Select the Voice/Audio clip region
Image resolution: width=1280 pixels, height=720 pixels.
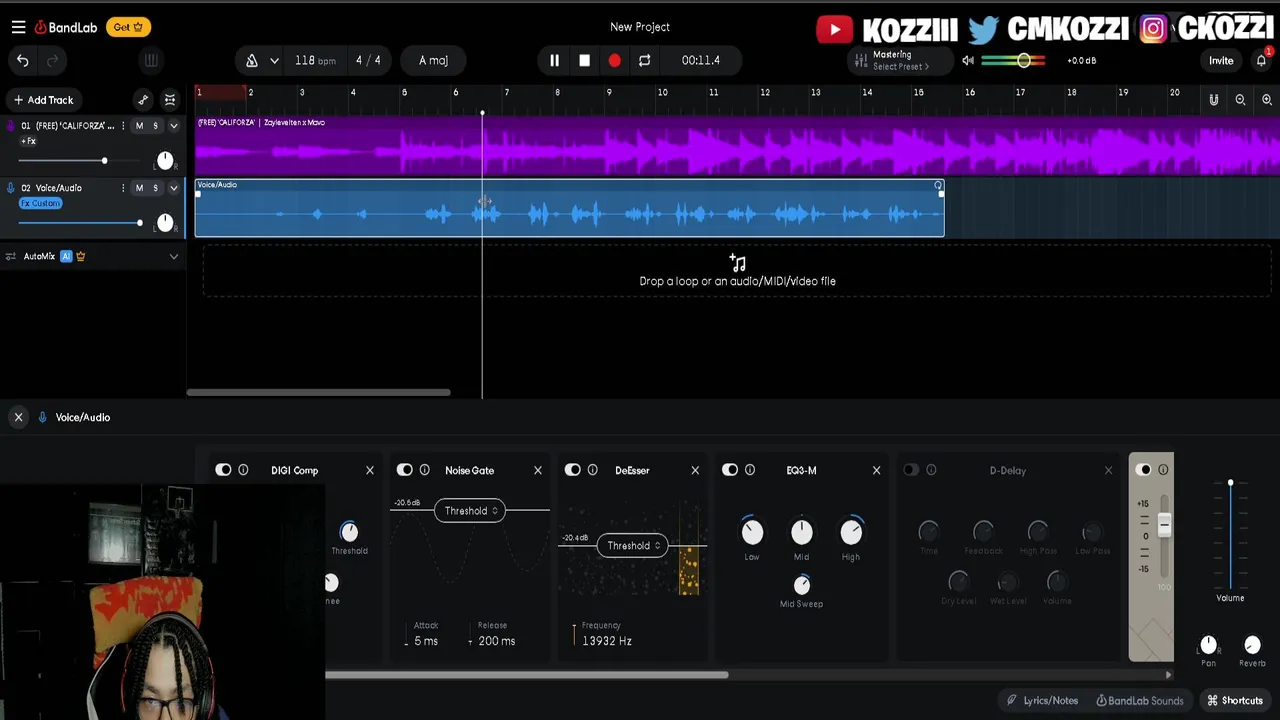pyautogui.click(x=569, y=208)
